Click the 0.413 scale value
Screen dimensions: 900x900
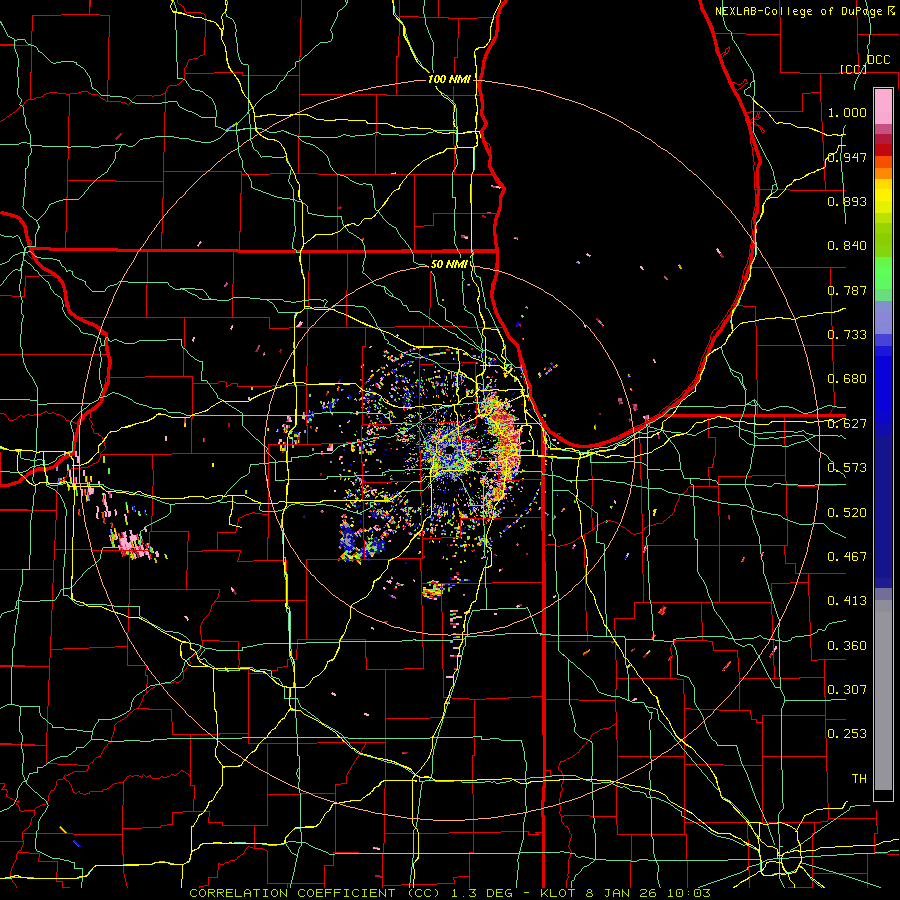coord(847,601)
